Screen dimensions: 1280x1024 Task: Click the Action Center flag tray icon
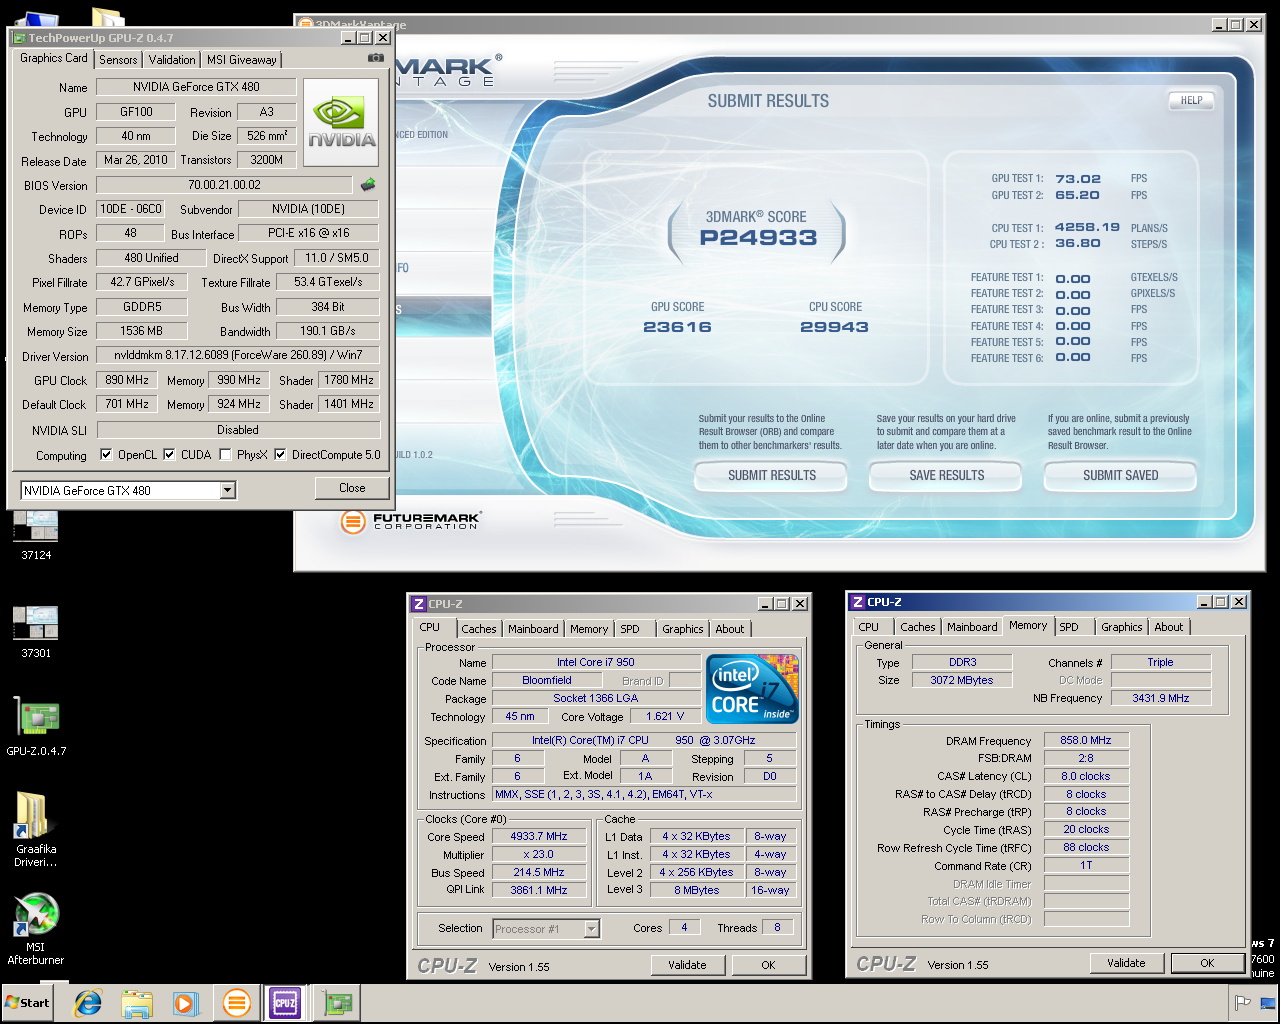coord(1243,1003)
